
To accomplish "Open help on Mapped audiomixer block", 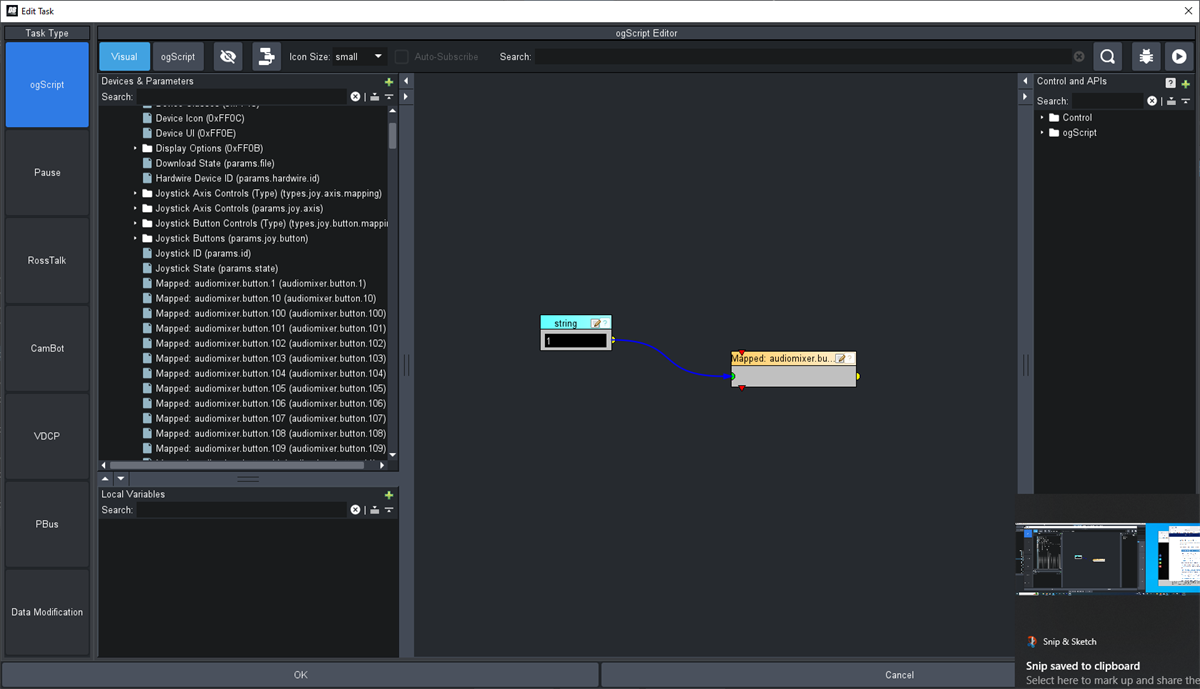I will pyautogui.click(x=850, y=358).
